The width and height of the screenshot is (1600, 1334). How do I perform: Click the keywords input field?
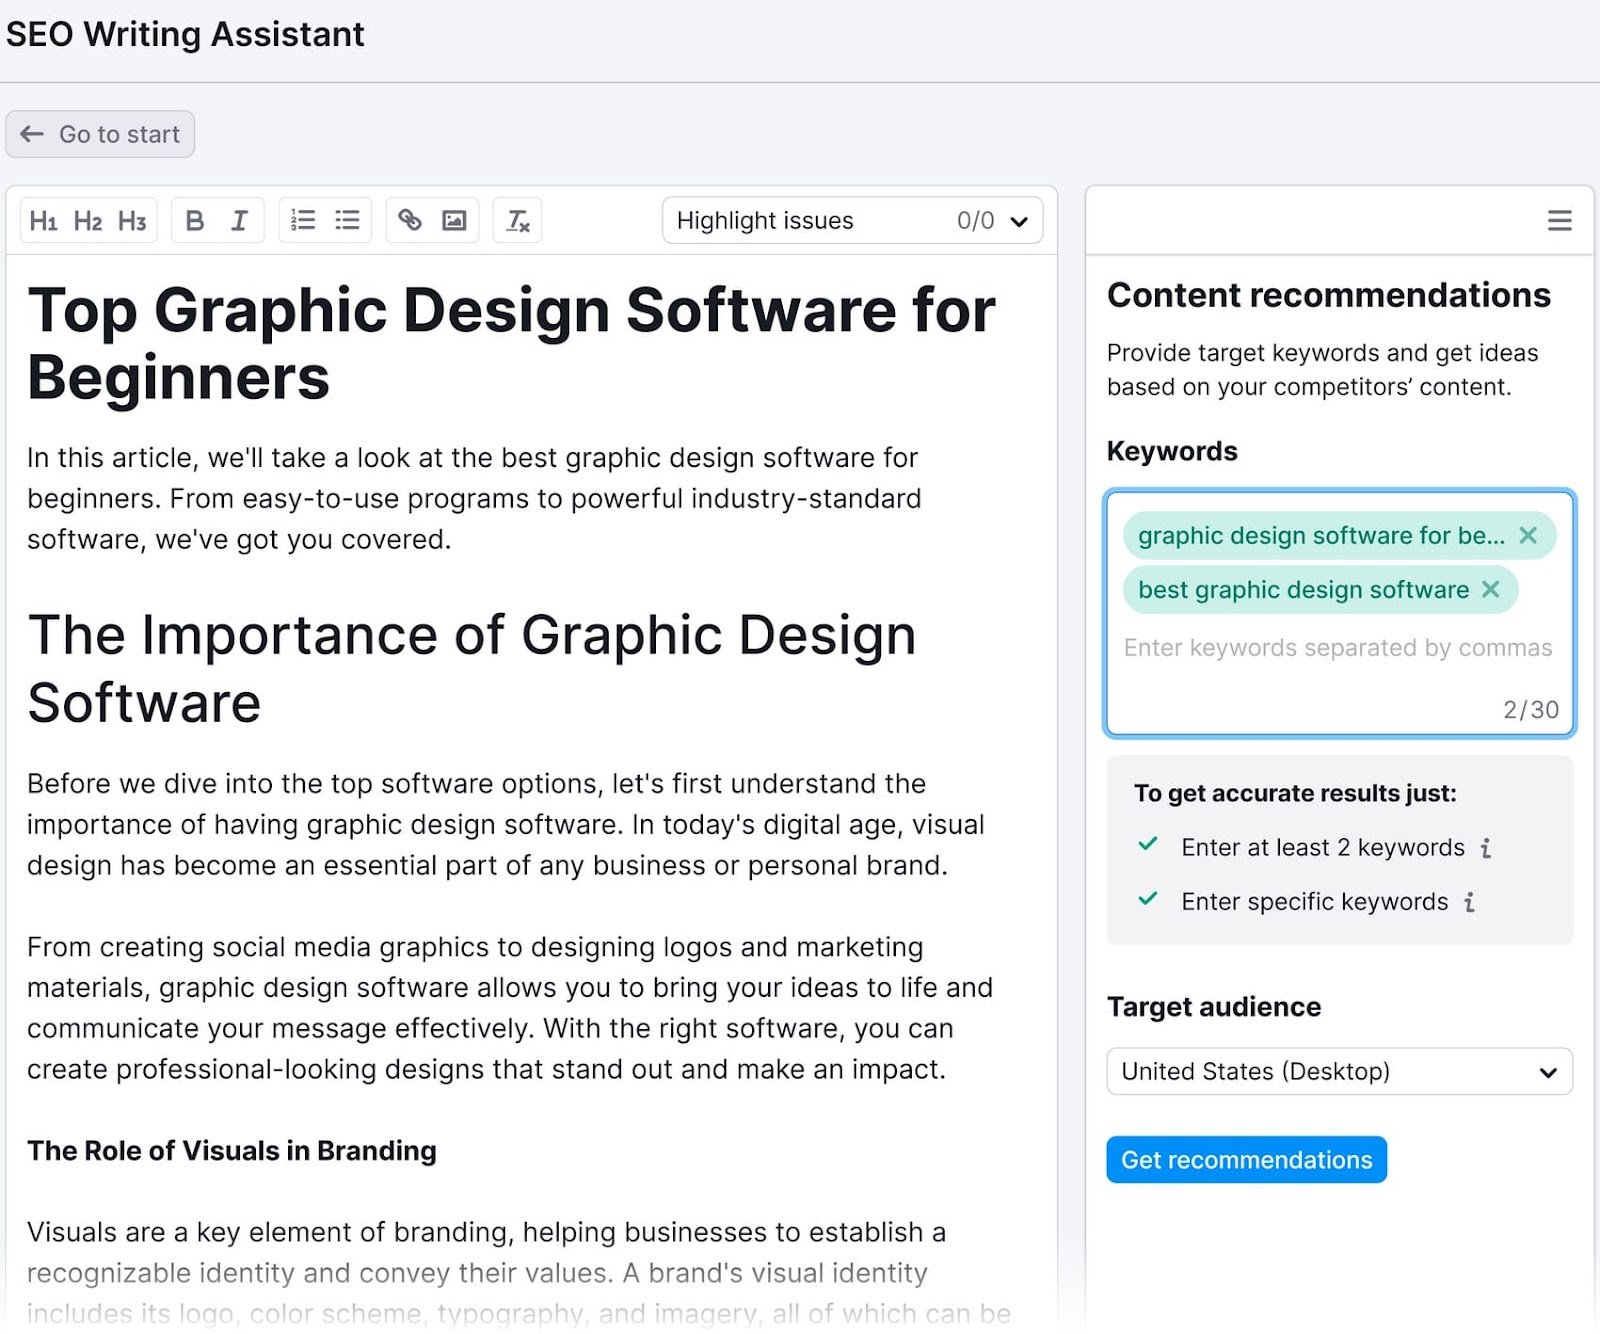click(1337, 648)
